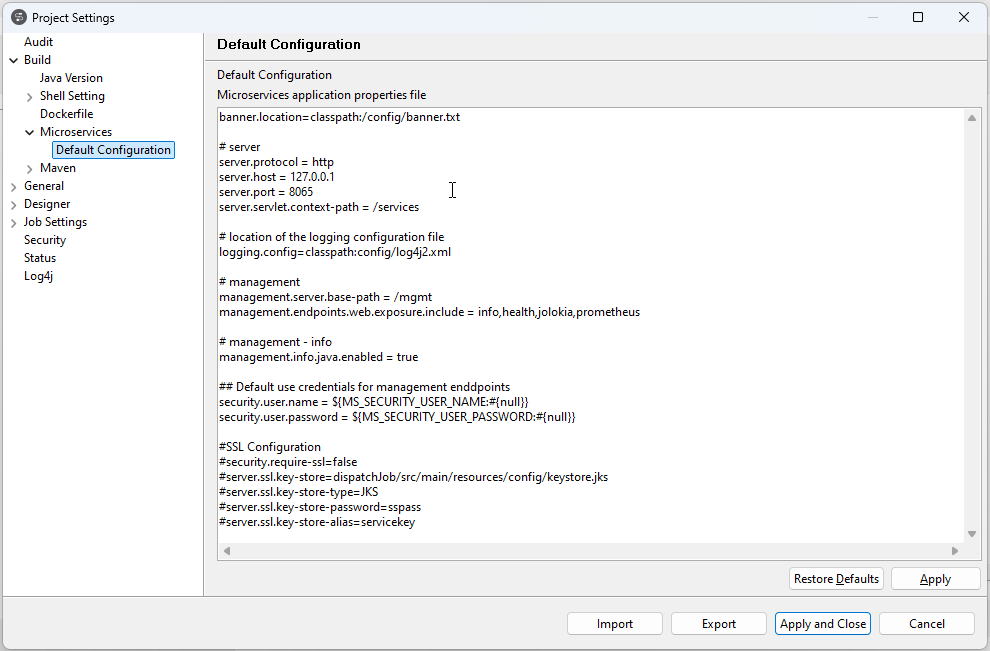Select the Log4j settings page
The height and width of the screenshot is (651, 990).
(x=38, y=275)
